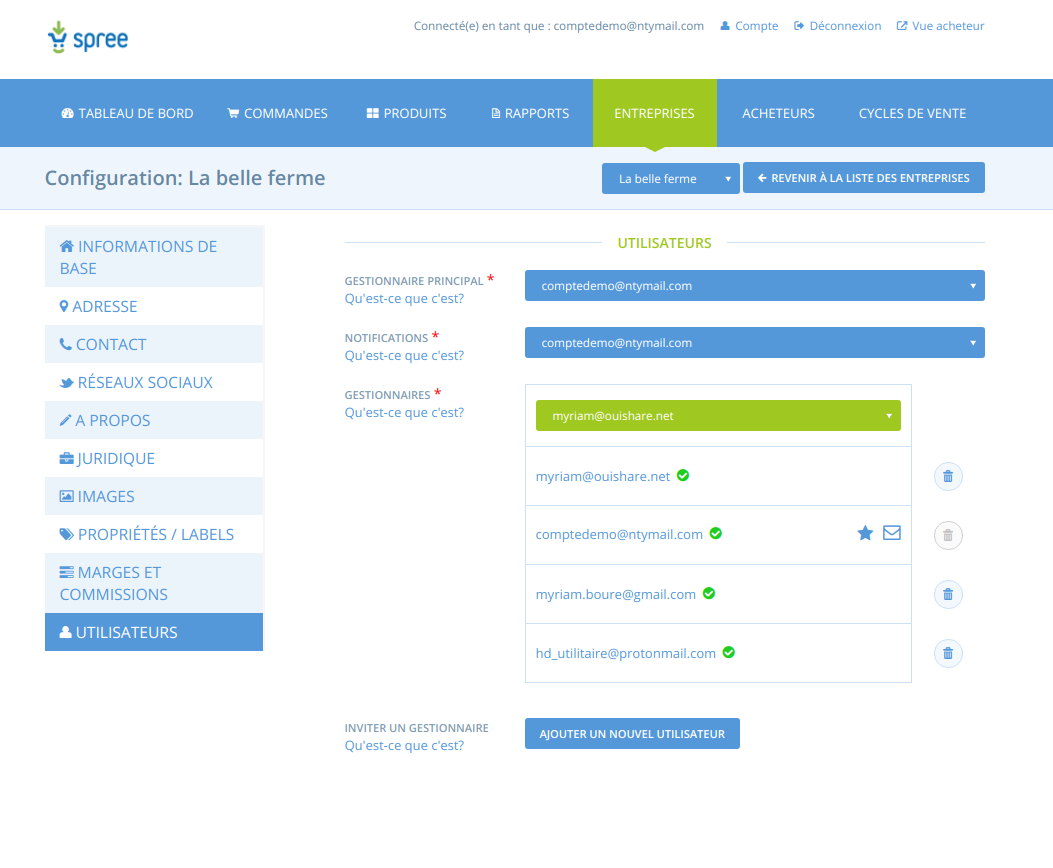Click trash icon for comptedemo@ntymail.com row
Screen dimensions: 1053x868
tap(948, 536)
